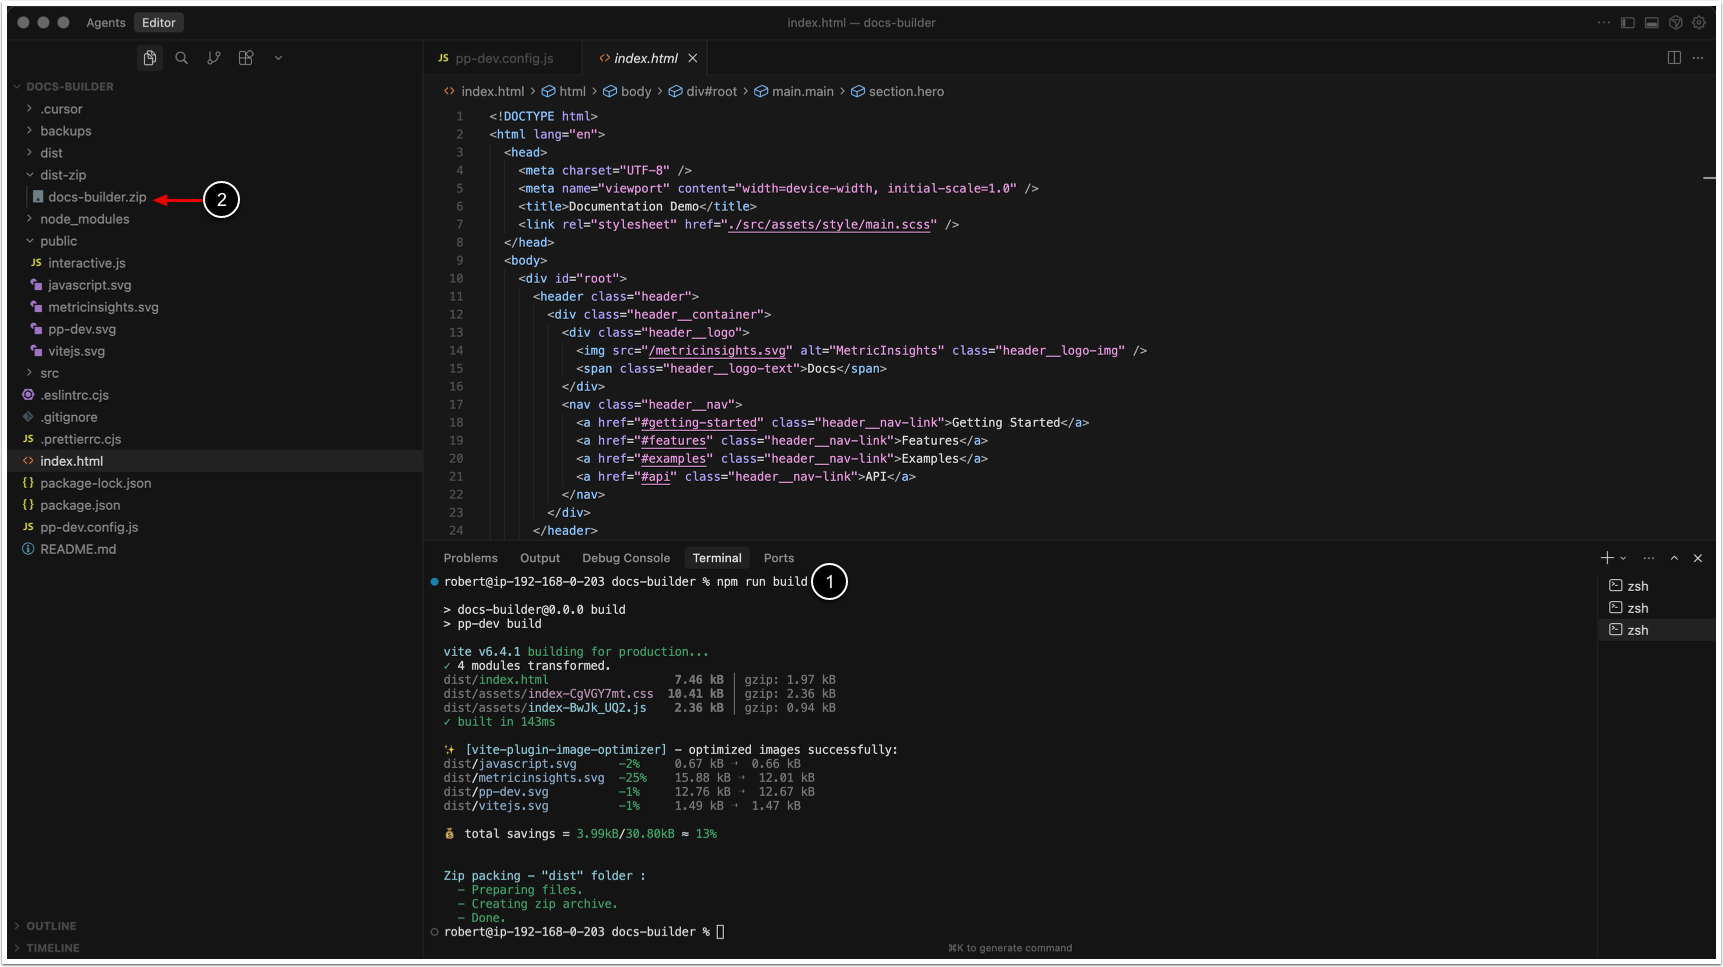Open the Extensions view
Viewport: 1723px width, 967px height.
[246, 58]
